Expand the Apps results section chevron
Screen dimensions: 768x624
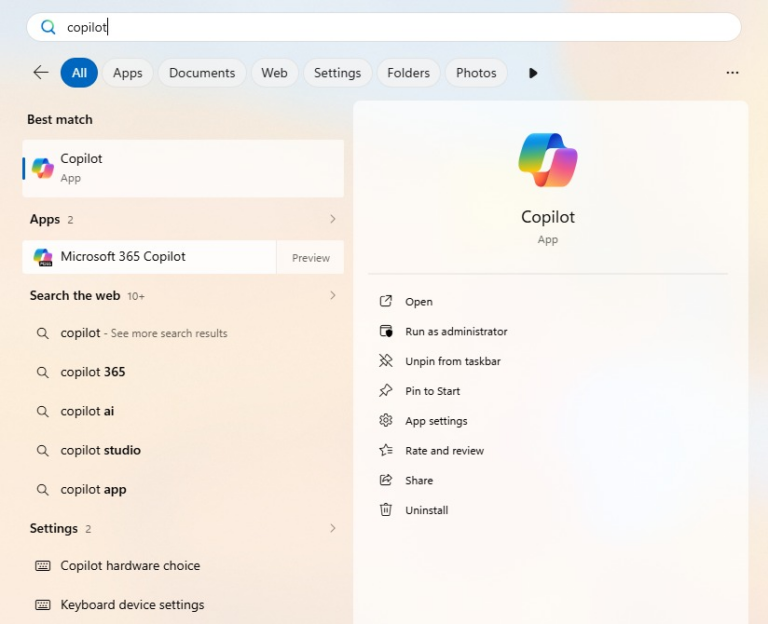click(x=332, y=219)
